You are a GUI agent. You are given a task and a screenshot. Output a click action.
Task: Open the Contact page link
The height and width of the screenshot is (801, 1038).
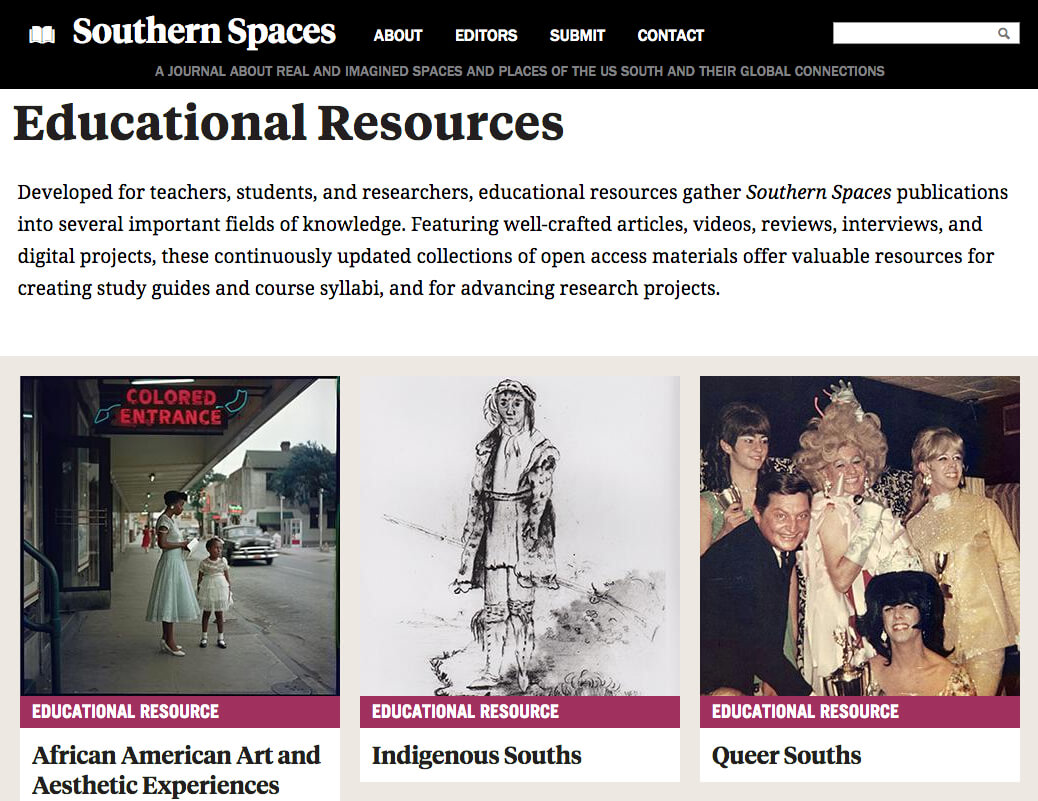pos(670,36)
